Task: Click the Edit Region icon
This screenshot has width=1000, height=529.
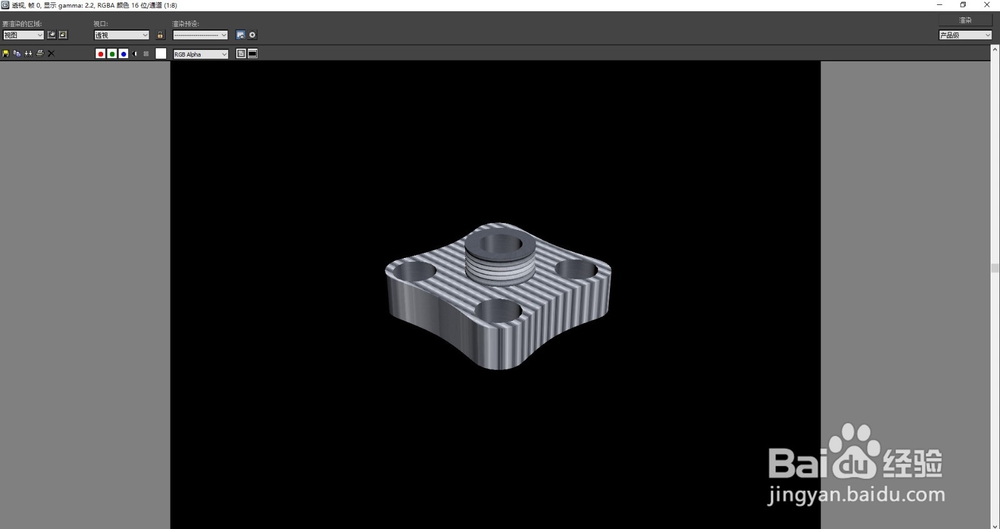Action: pos(52,35)
